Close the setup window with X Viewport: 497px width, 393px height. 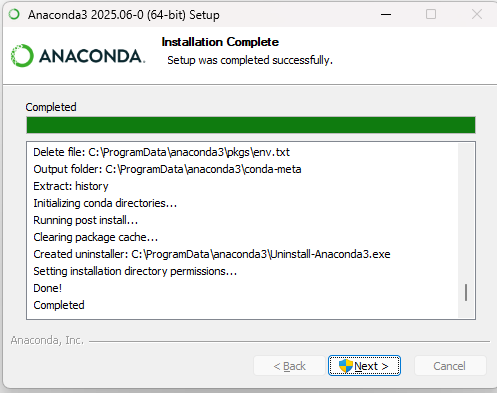[x=477, y=14]
